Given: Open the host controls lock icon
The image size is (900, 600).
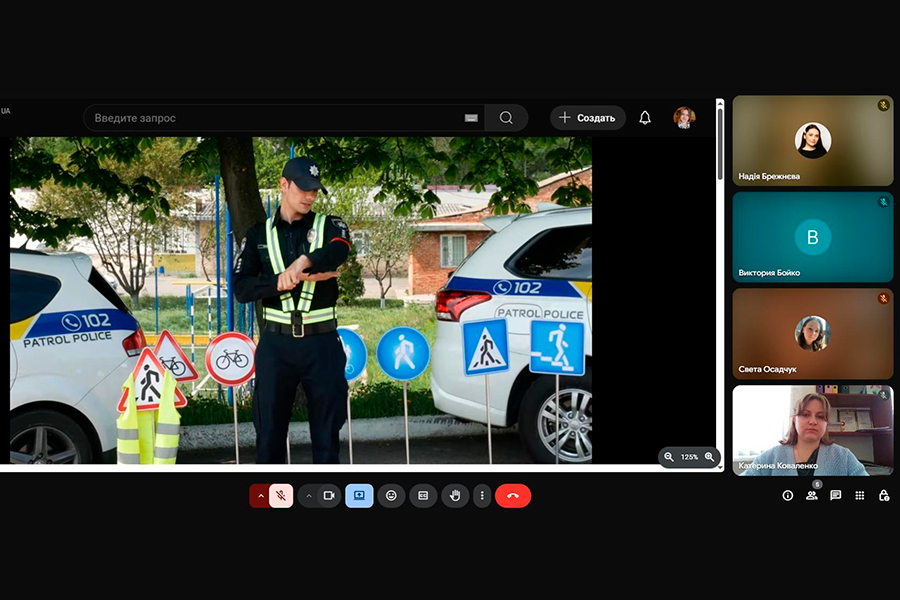Looking at the screenshot, I should tap(883, 495).
